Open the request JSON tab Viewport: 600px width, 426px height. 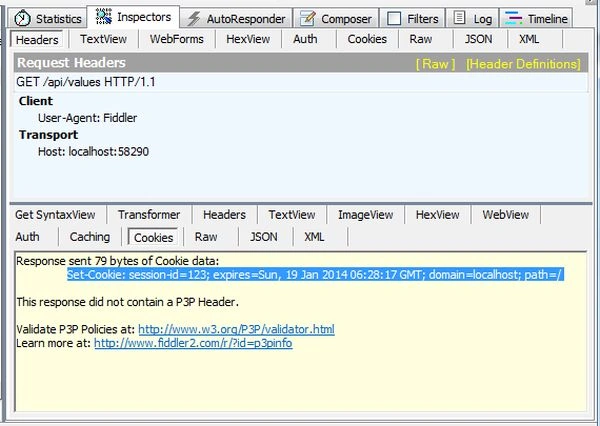(478, 39)
